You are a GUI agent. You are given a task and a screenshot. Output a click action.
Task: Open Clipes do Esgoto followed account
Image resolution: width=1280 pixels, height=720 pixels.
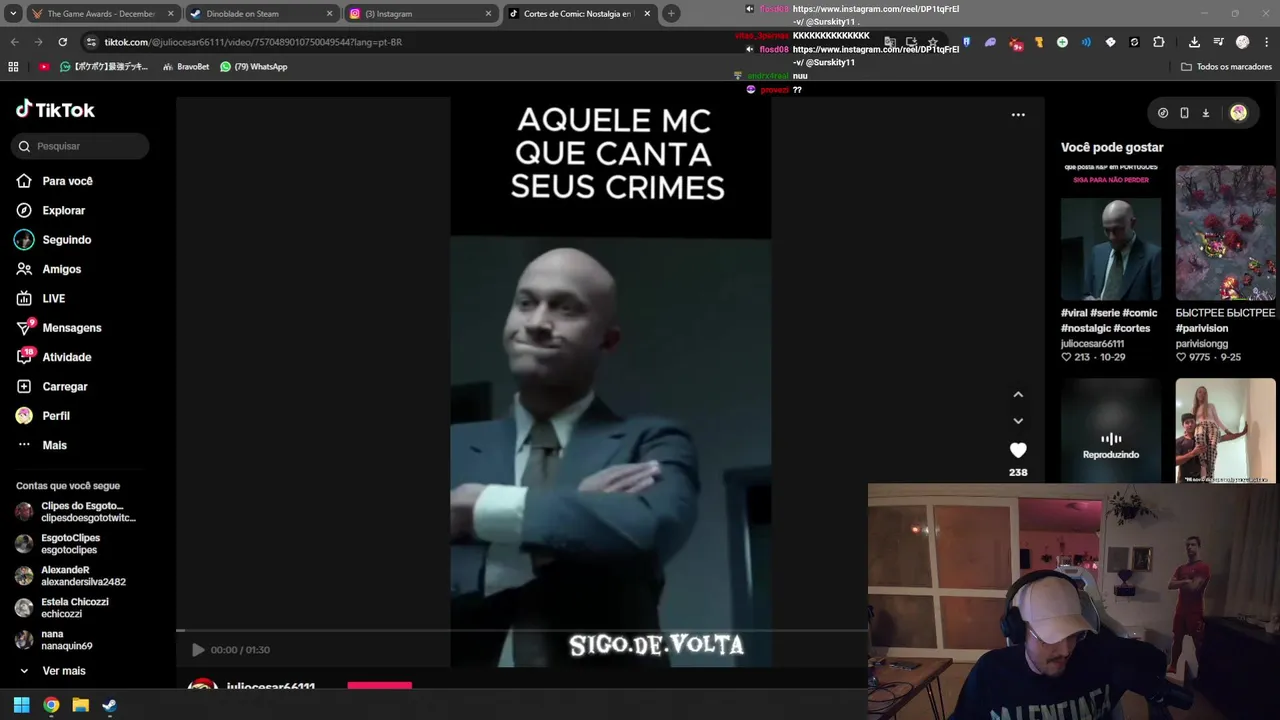tap(76, 512)
